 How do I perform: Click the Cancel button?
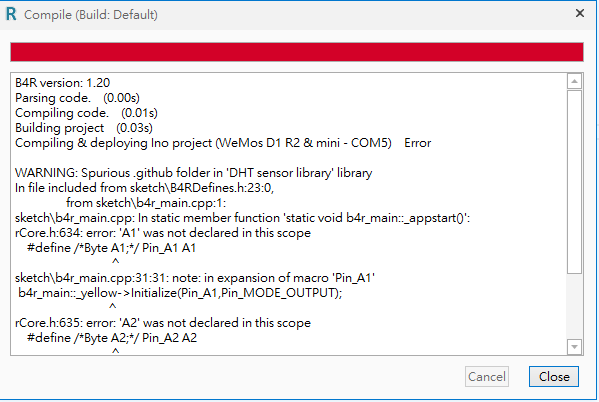point(487,377)
